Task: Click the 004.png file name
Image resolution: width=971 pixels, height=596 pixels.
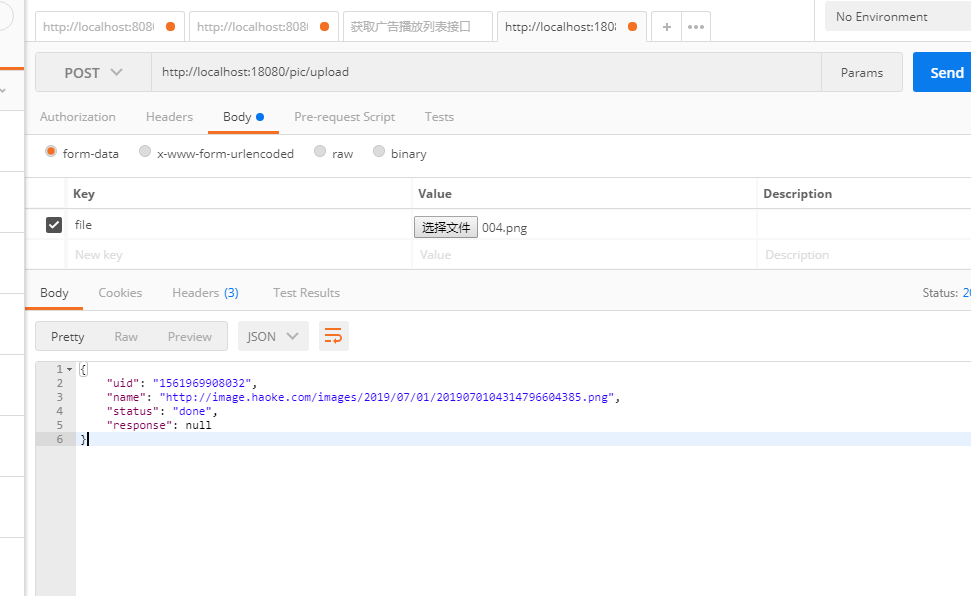Action: click(x=505, y=228)
